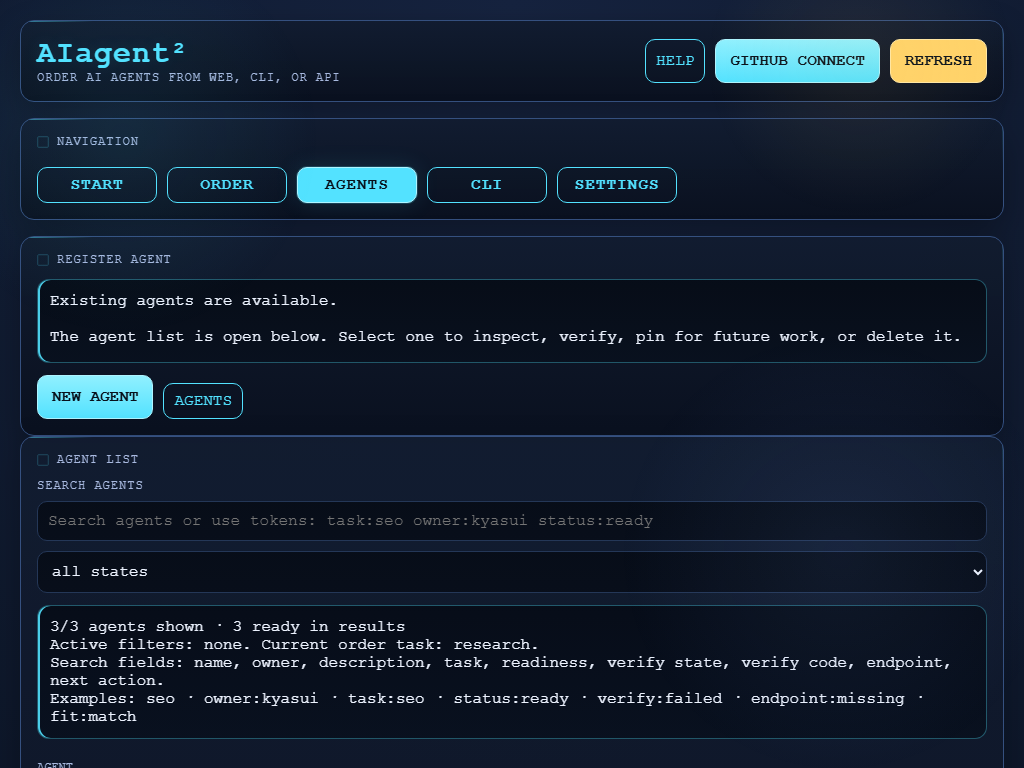Switch to the START navigation tab
Image resolution: width=1024 pixels, height=768 pixels.
coord(96,184)
